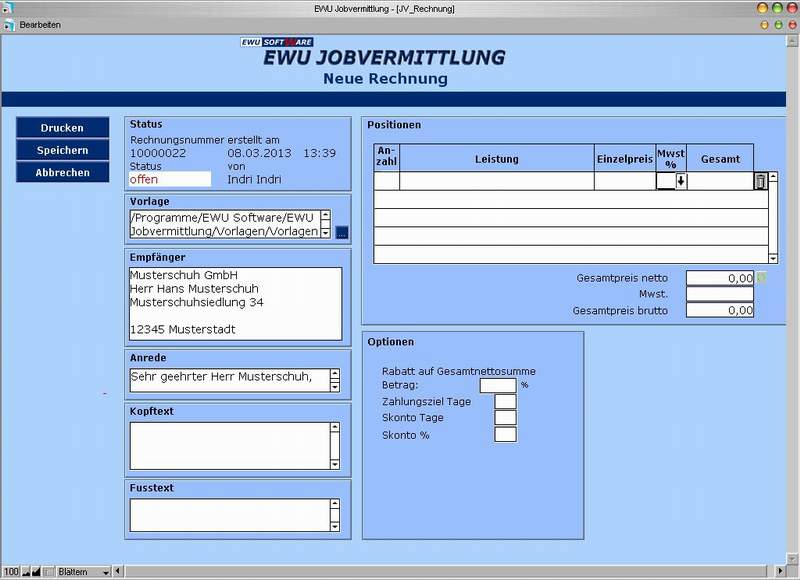Click the Skonto % field

pos(505,435)
